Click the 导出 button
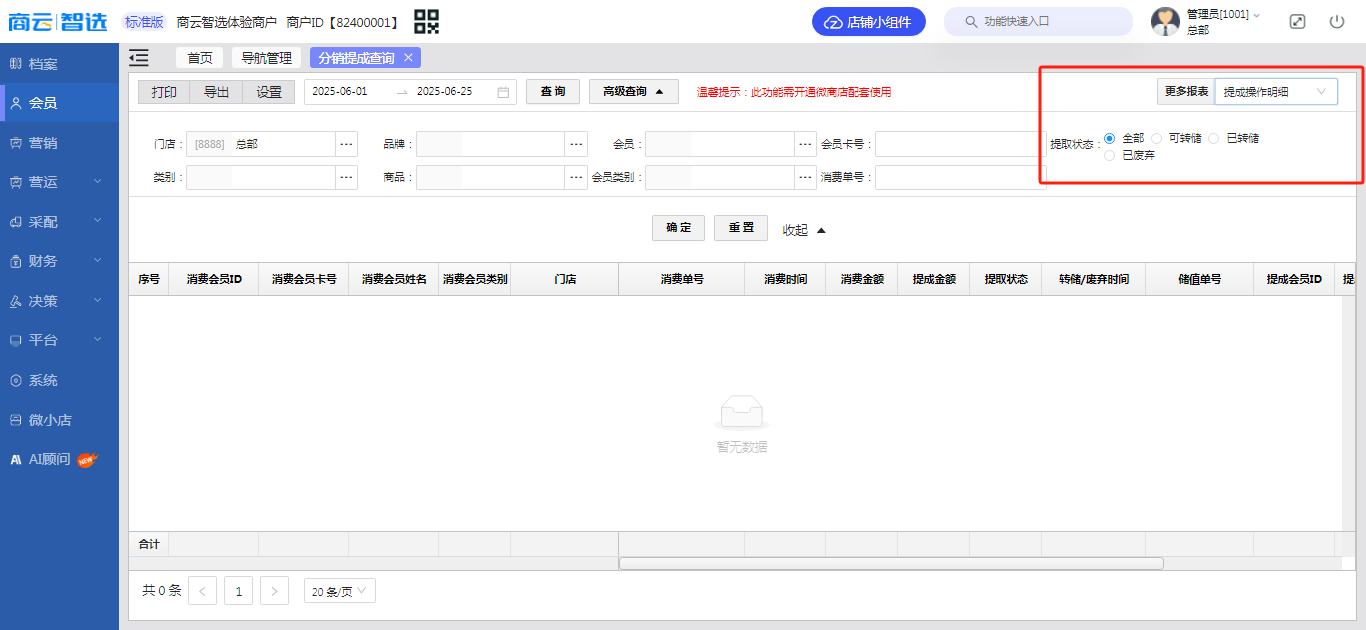1366x630 pixels. tap(216, 92)
